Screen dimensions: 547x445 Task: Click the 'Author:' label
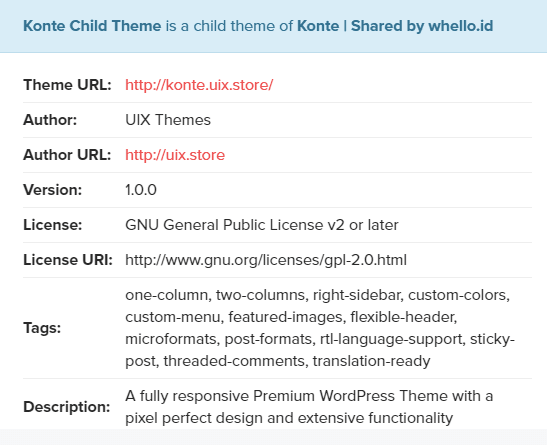(x=50, y=120)
